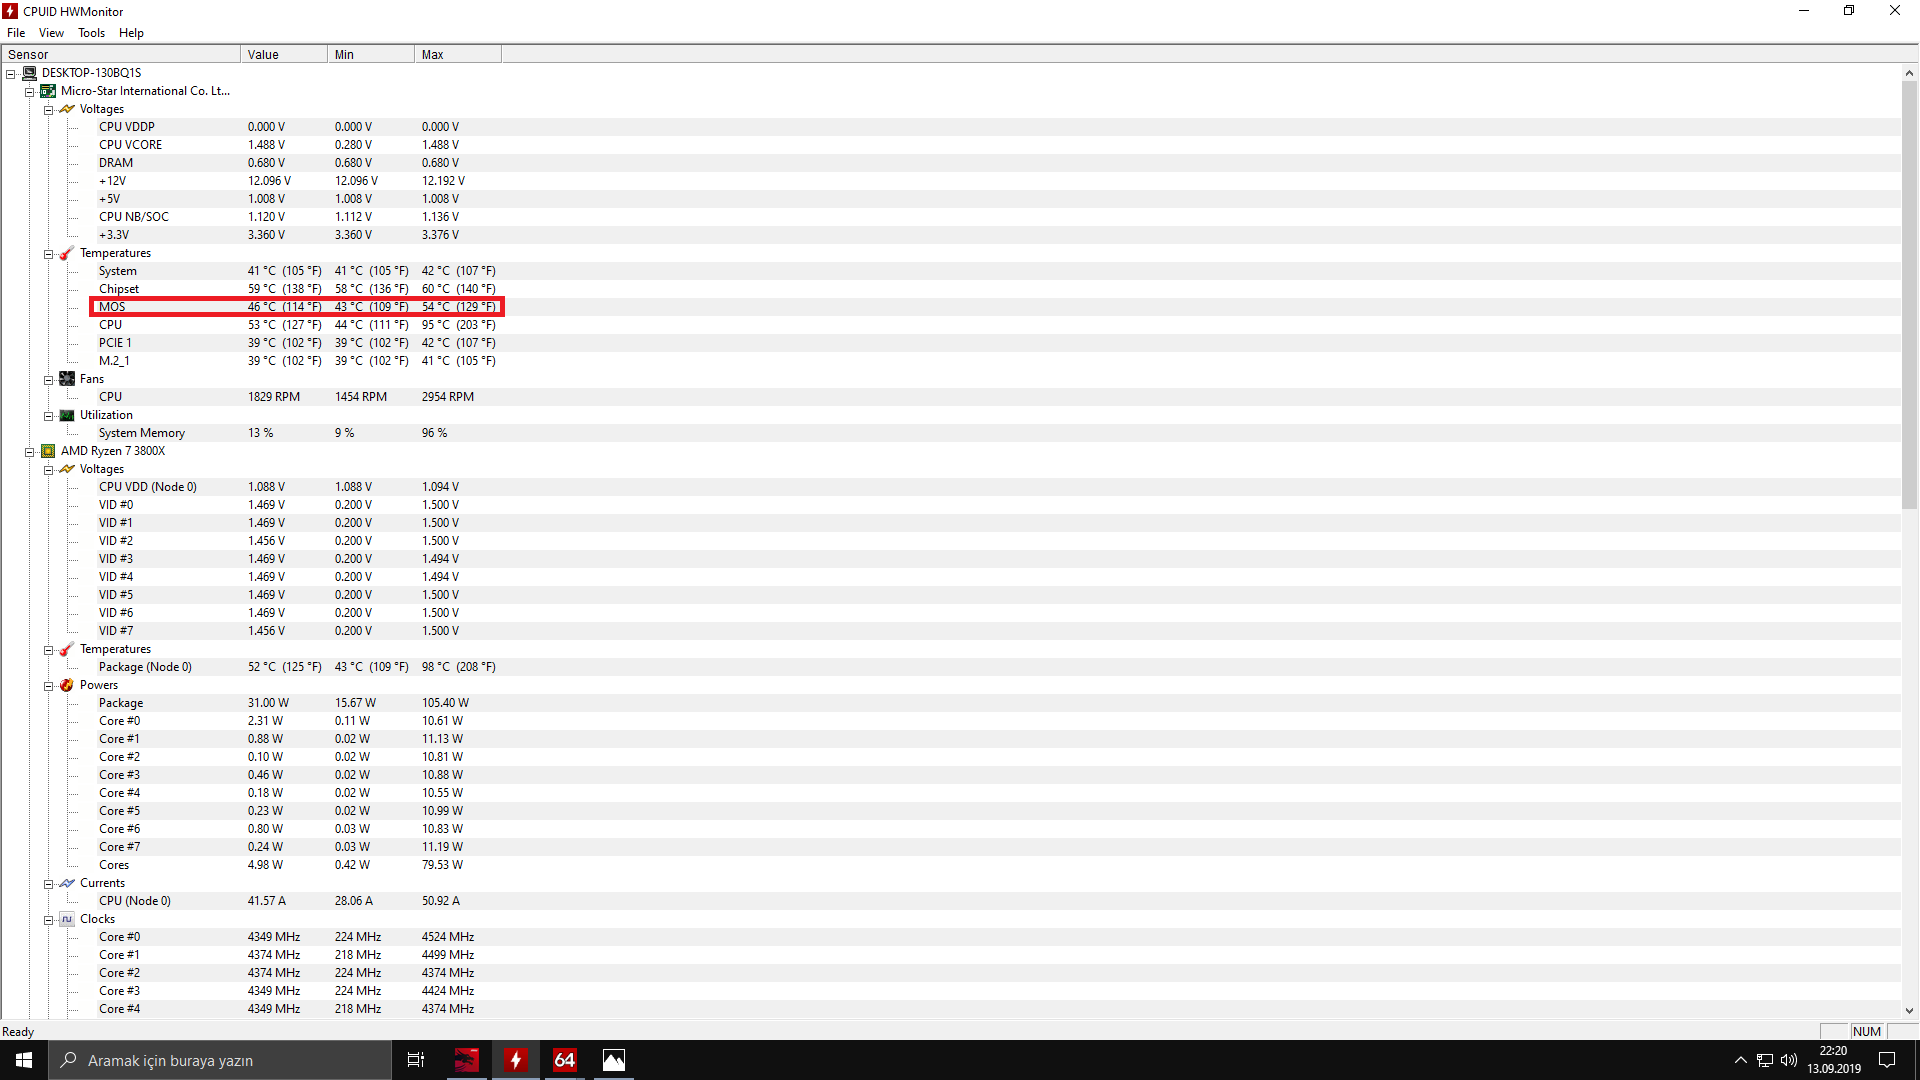Select the Powers flame icon
Image resolution: width=1920 pixels, height=1080 pixels.
click(x=67, y=684)
